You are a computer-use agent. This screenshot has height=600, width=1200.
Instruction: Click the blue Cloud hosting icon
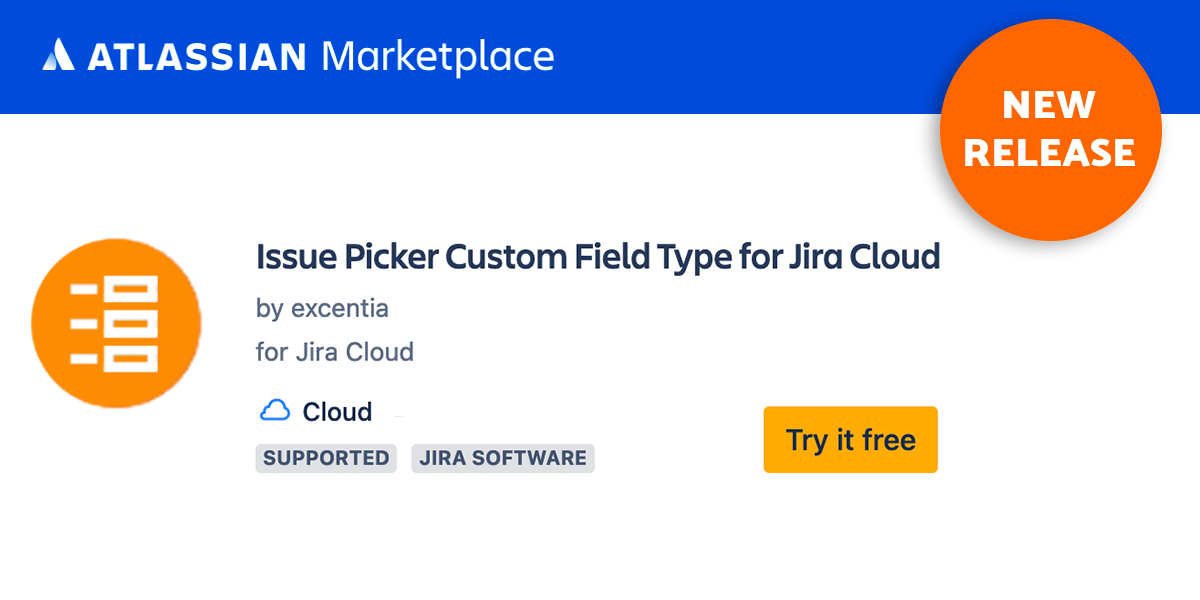(x=275, y=410)
